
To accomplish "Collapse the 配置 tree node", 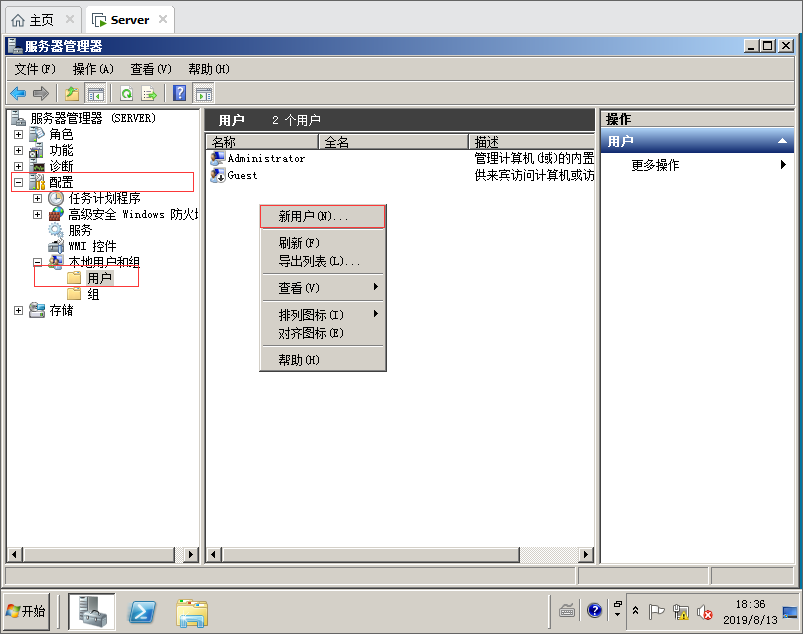I will click(18, 182).
